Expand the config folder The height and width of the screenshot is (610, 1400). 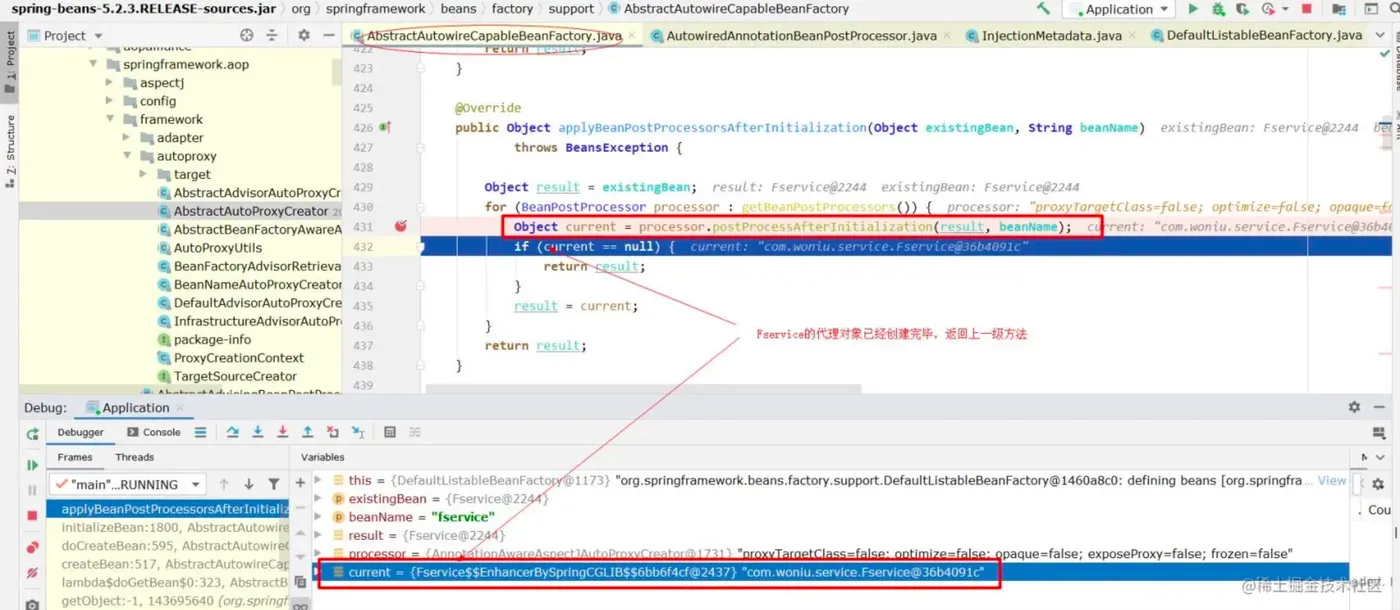(x=110, y=101)
